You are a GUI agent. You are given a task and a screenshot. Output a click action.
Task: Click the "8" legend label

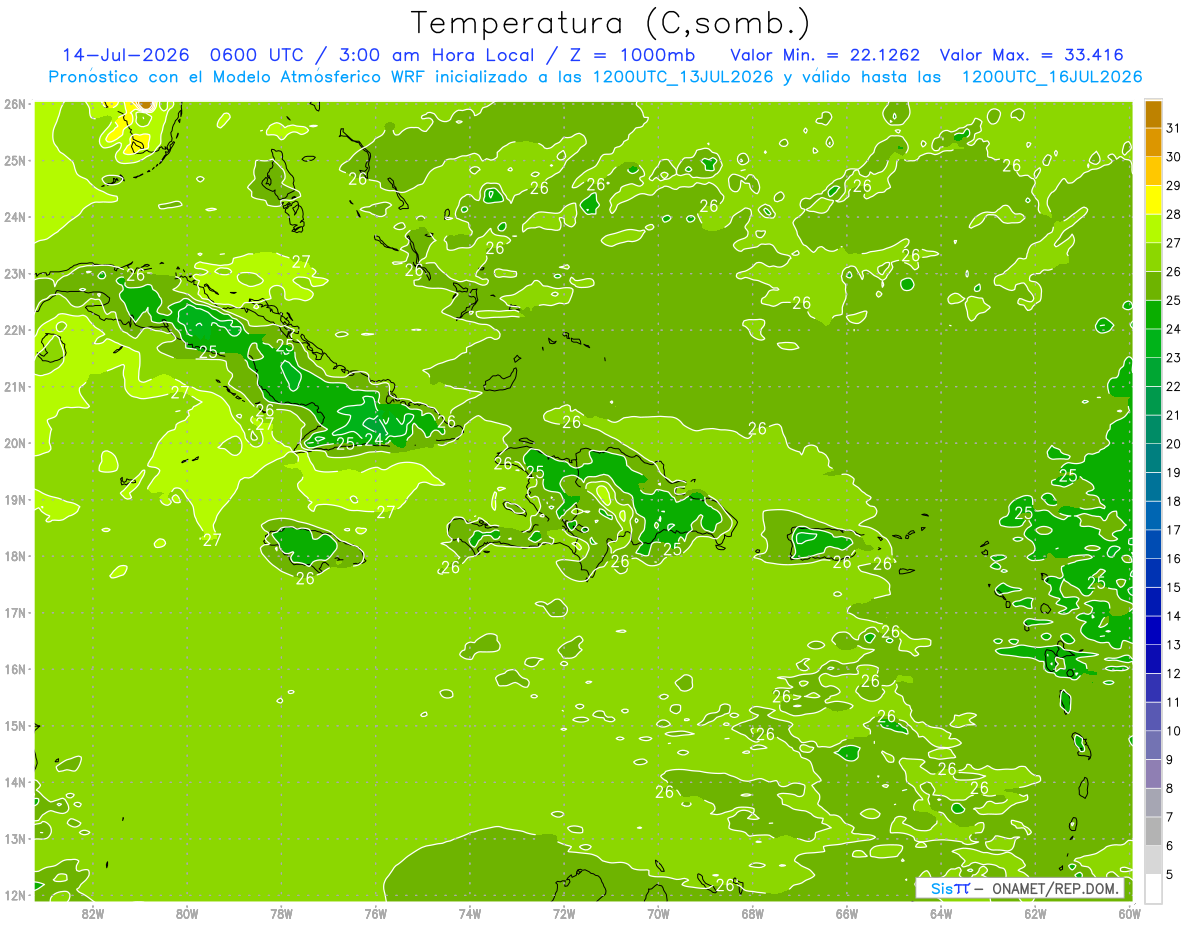1169,788
